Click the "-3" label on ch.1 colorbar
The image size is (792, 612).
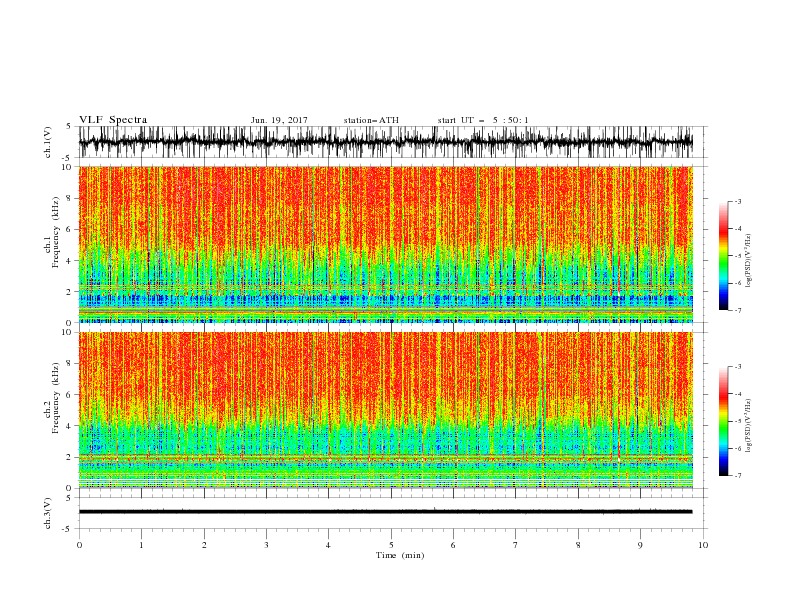coord(738,201)
